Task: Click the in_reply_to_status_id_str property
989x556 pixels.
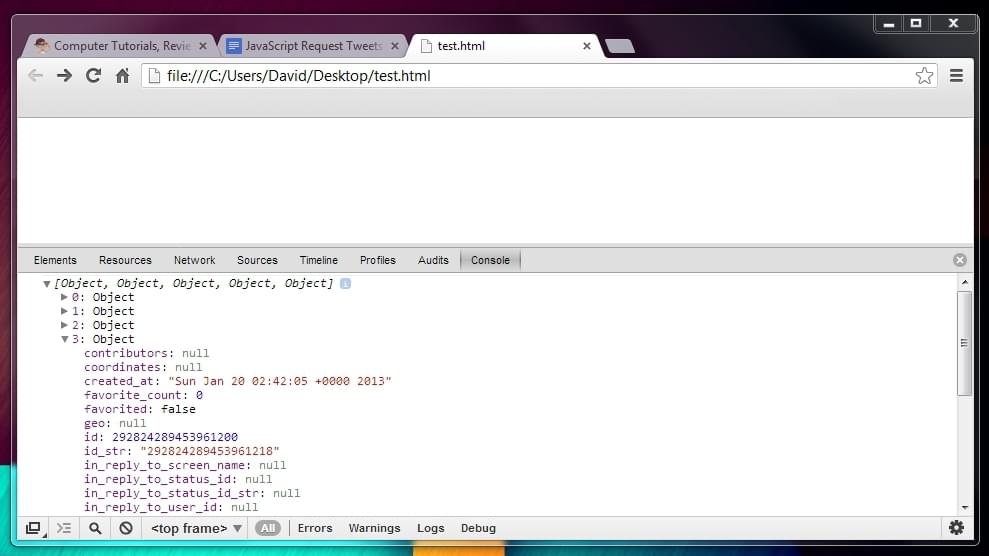Action: (192, 493)
